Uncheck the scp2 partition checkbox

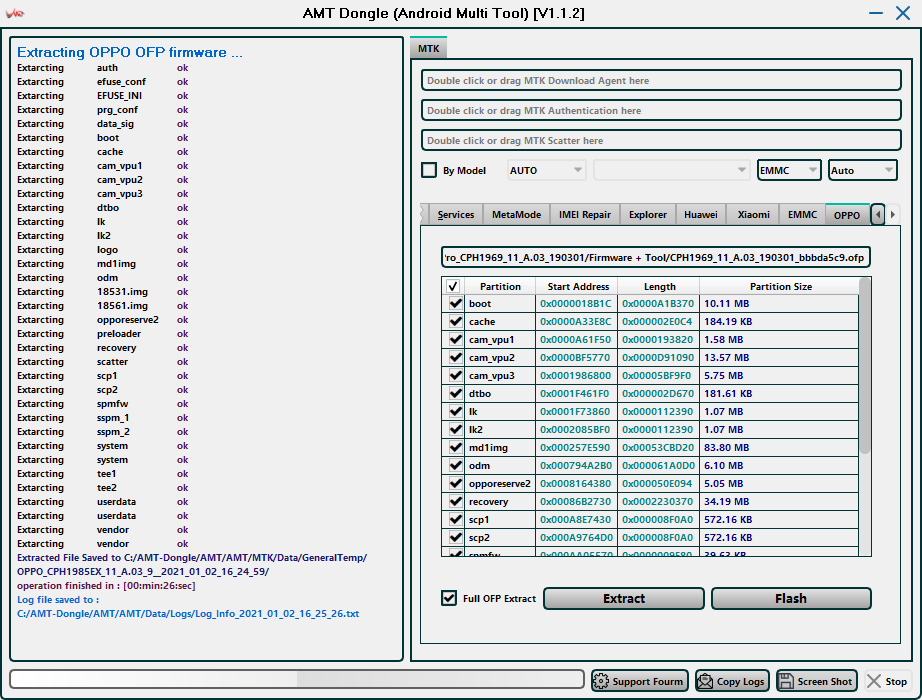tap(455, 538)
